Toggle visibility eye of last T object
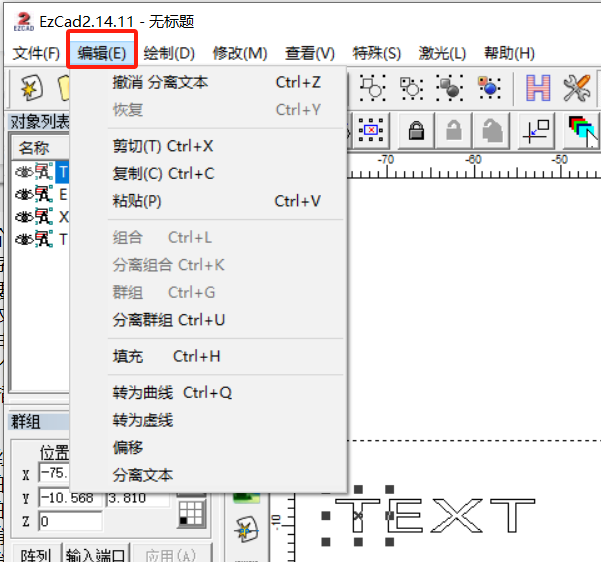Image resolution: width=601 pixels, height=562 pixels. click(x=23, y=240)
